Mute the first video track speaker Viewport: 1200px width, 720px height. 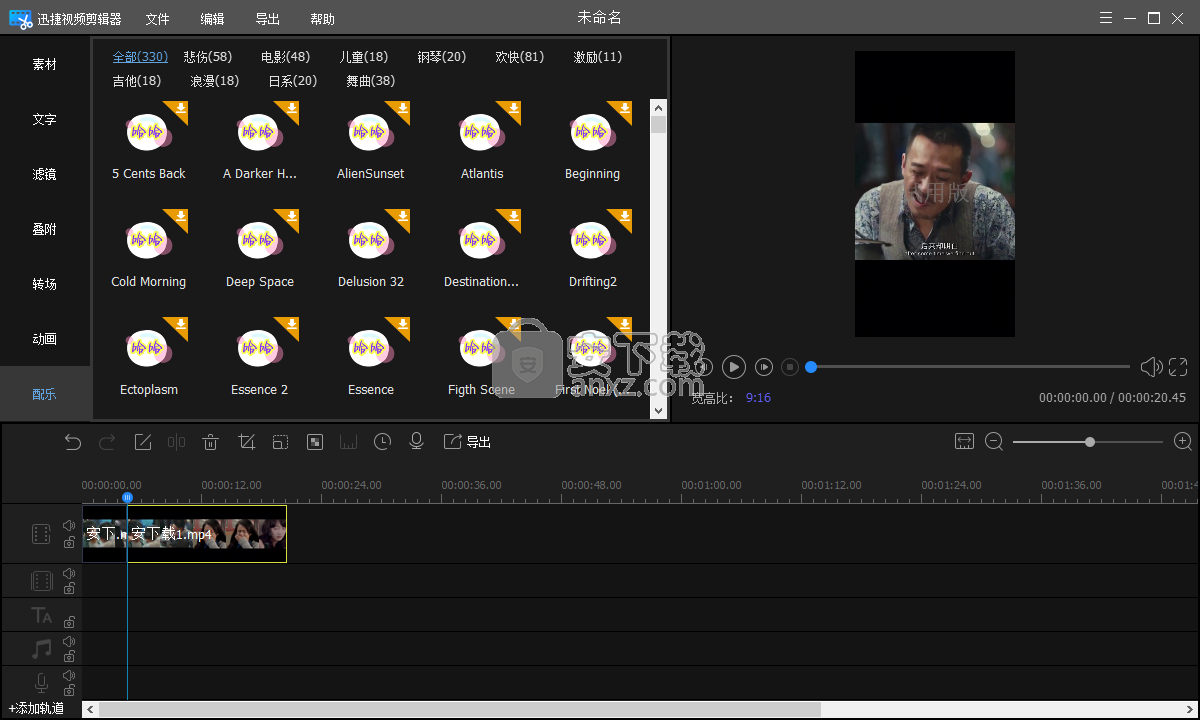(69, 525)
